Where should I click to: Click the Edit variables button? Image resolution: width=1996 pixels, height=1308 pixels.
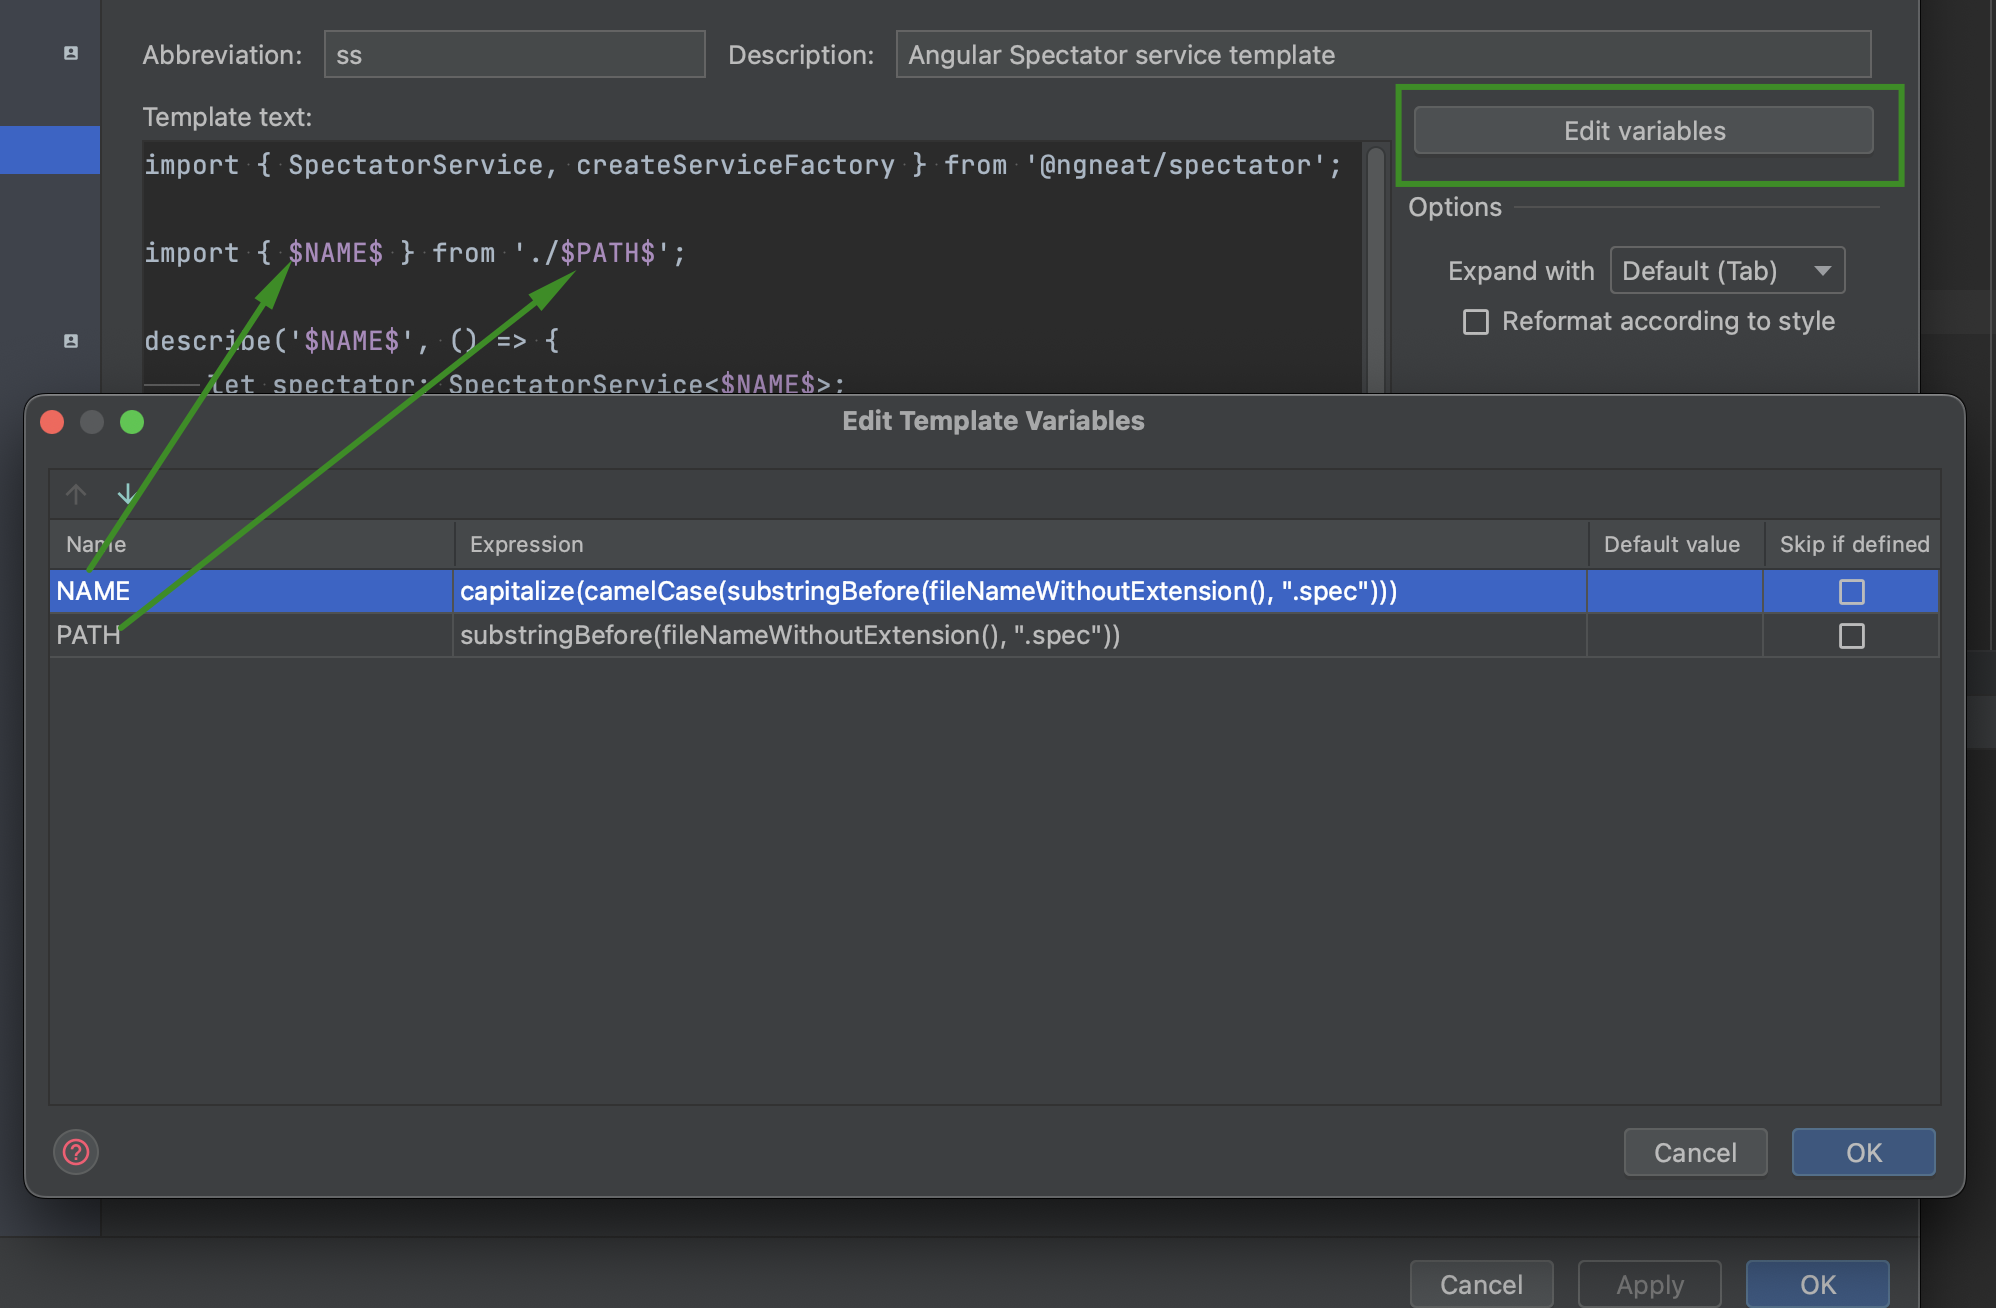(1643, 131)
